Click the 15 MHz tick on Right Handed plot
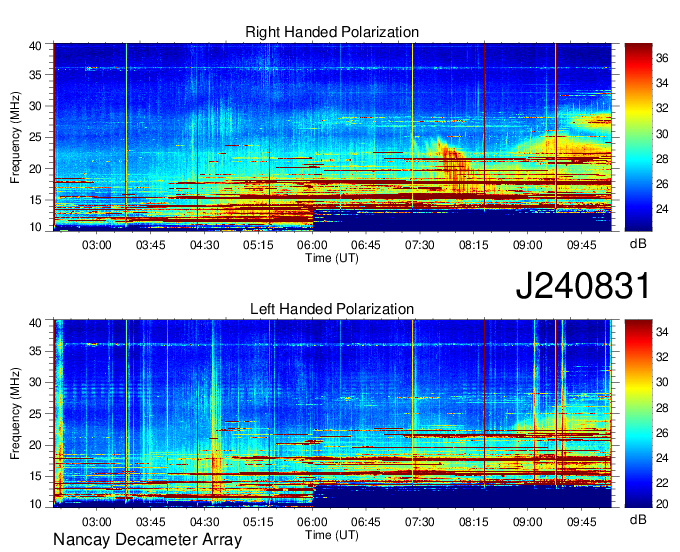 point(35,200)
